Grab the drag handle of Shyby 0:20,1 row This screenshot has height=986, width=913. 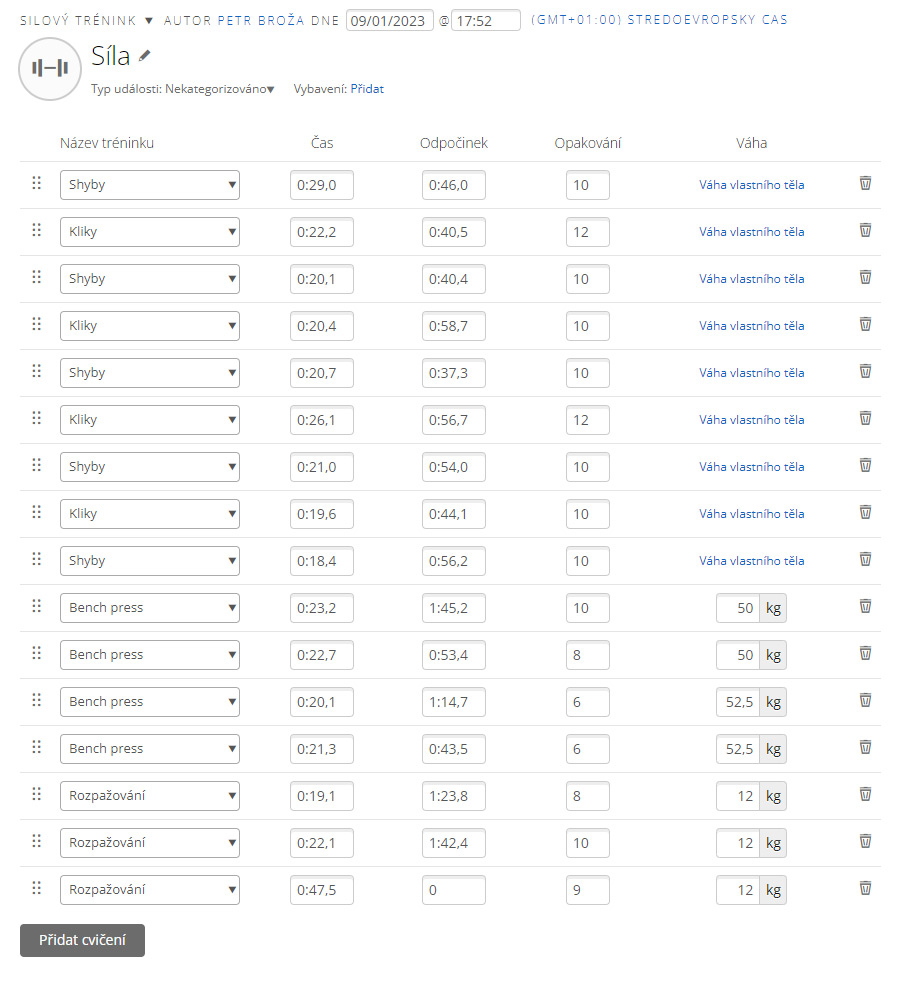pyautogui.click(x=36, y=277)
